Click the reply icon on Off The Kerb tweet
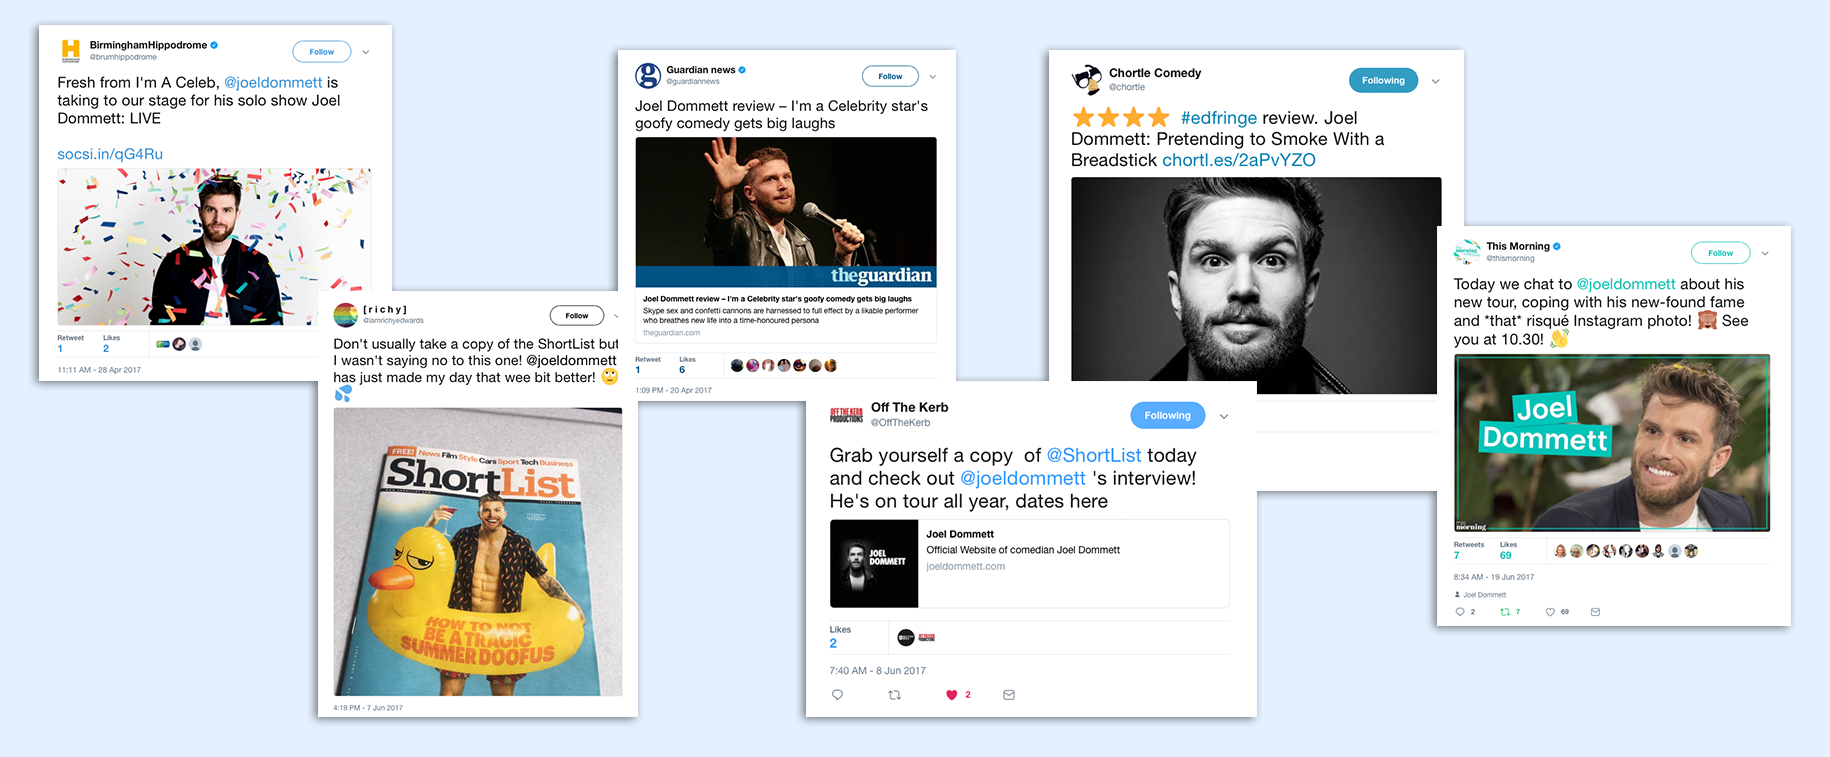The image size is (1830, 757). pyautogui.click(x=837, y=695)
